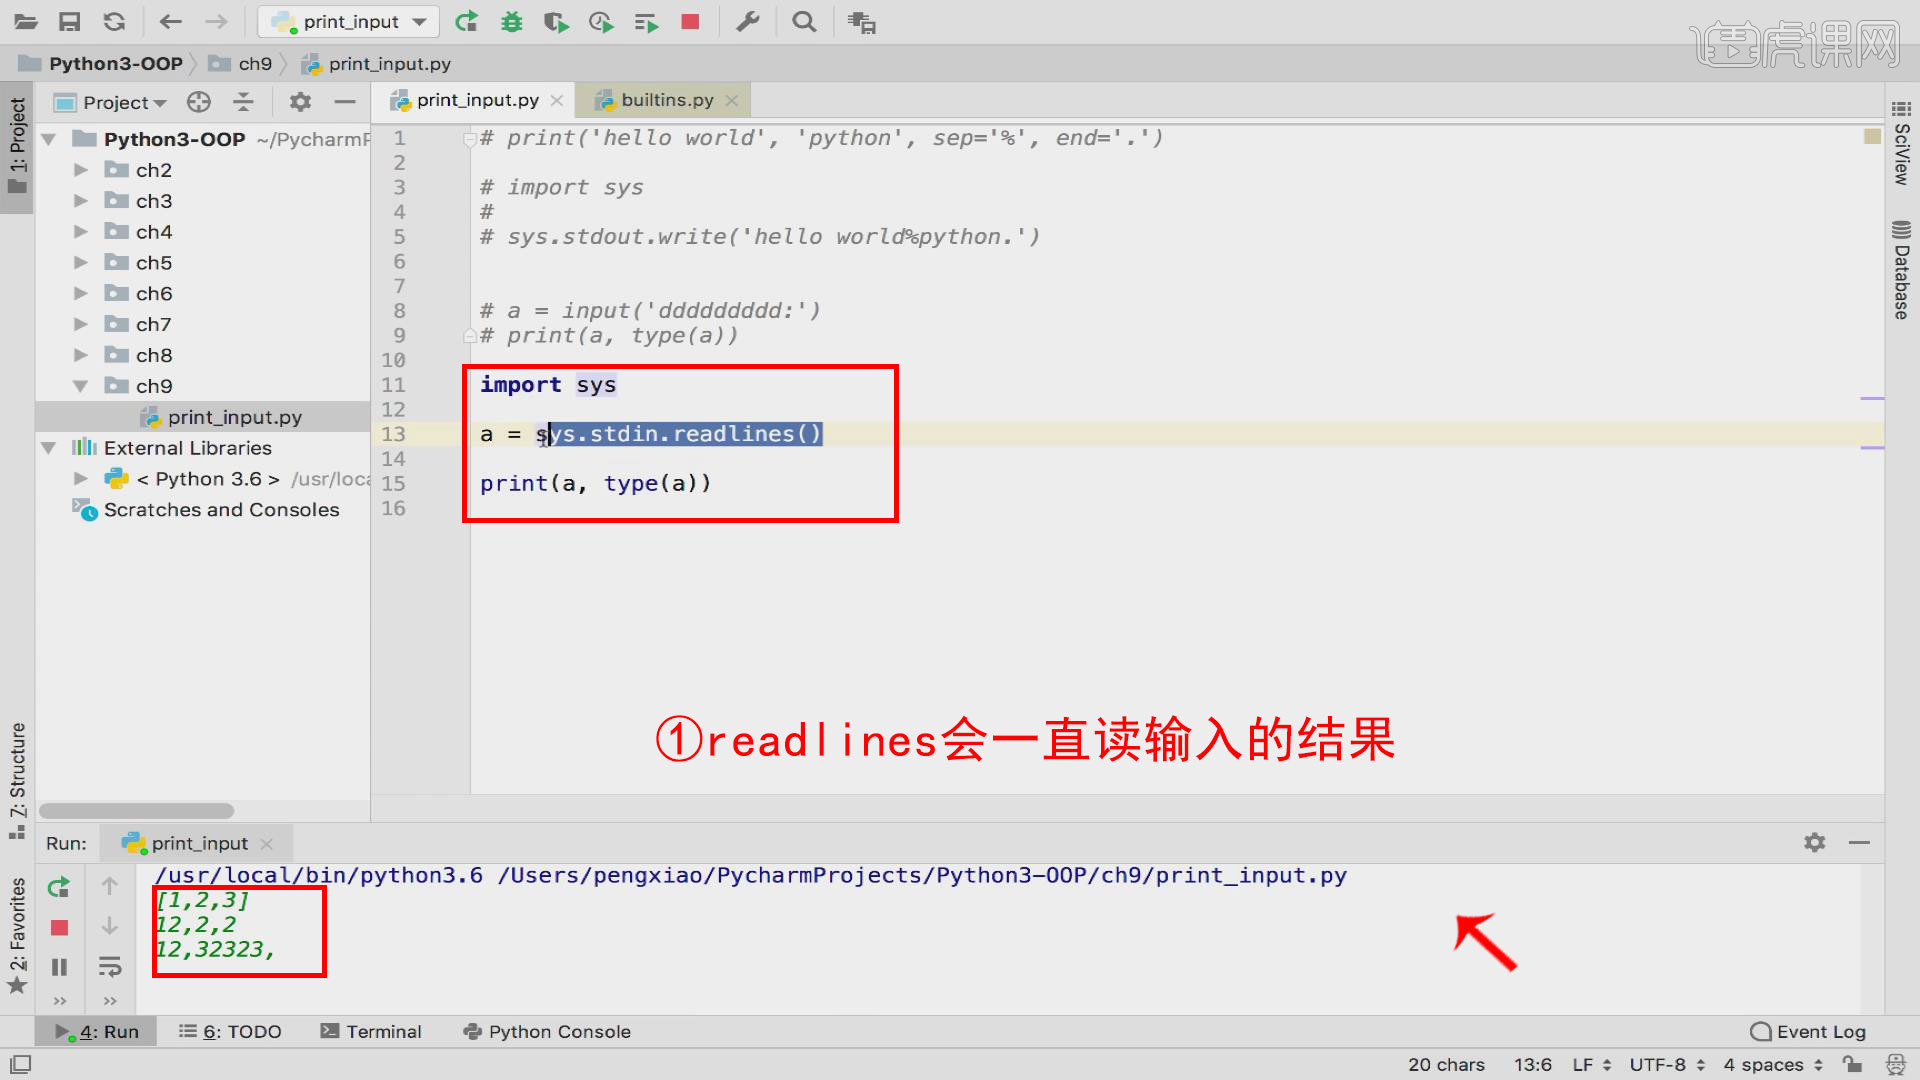Open the 6: TODO bottom tab
The image size is (1920, 1080).
(230, 1031)
